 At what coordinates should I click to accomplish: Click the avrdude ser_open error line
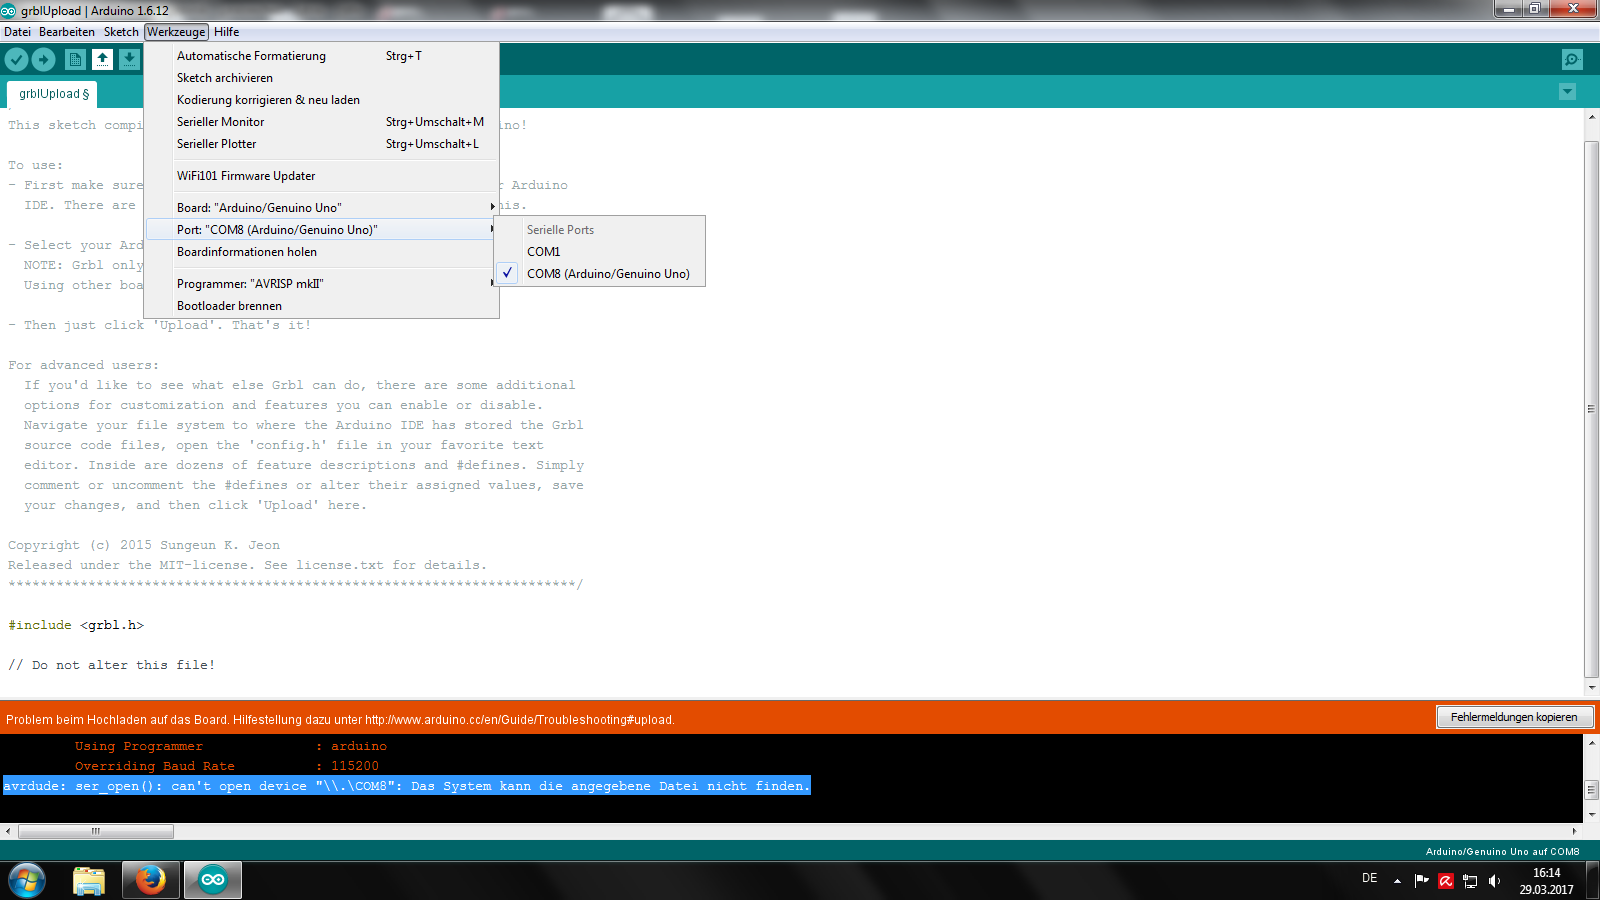click(406, 786)
